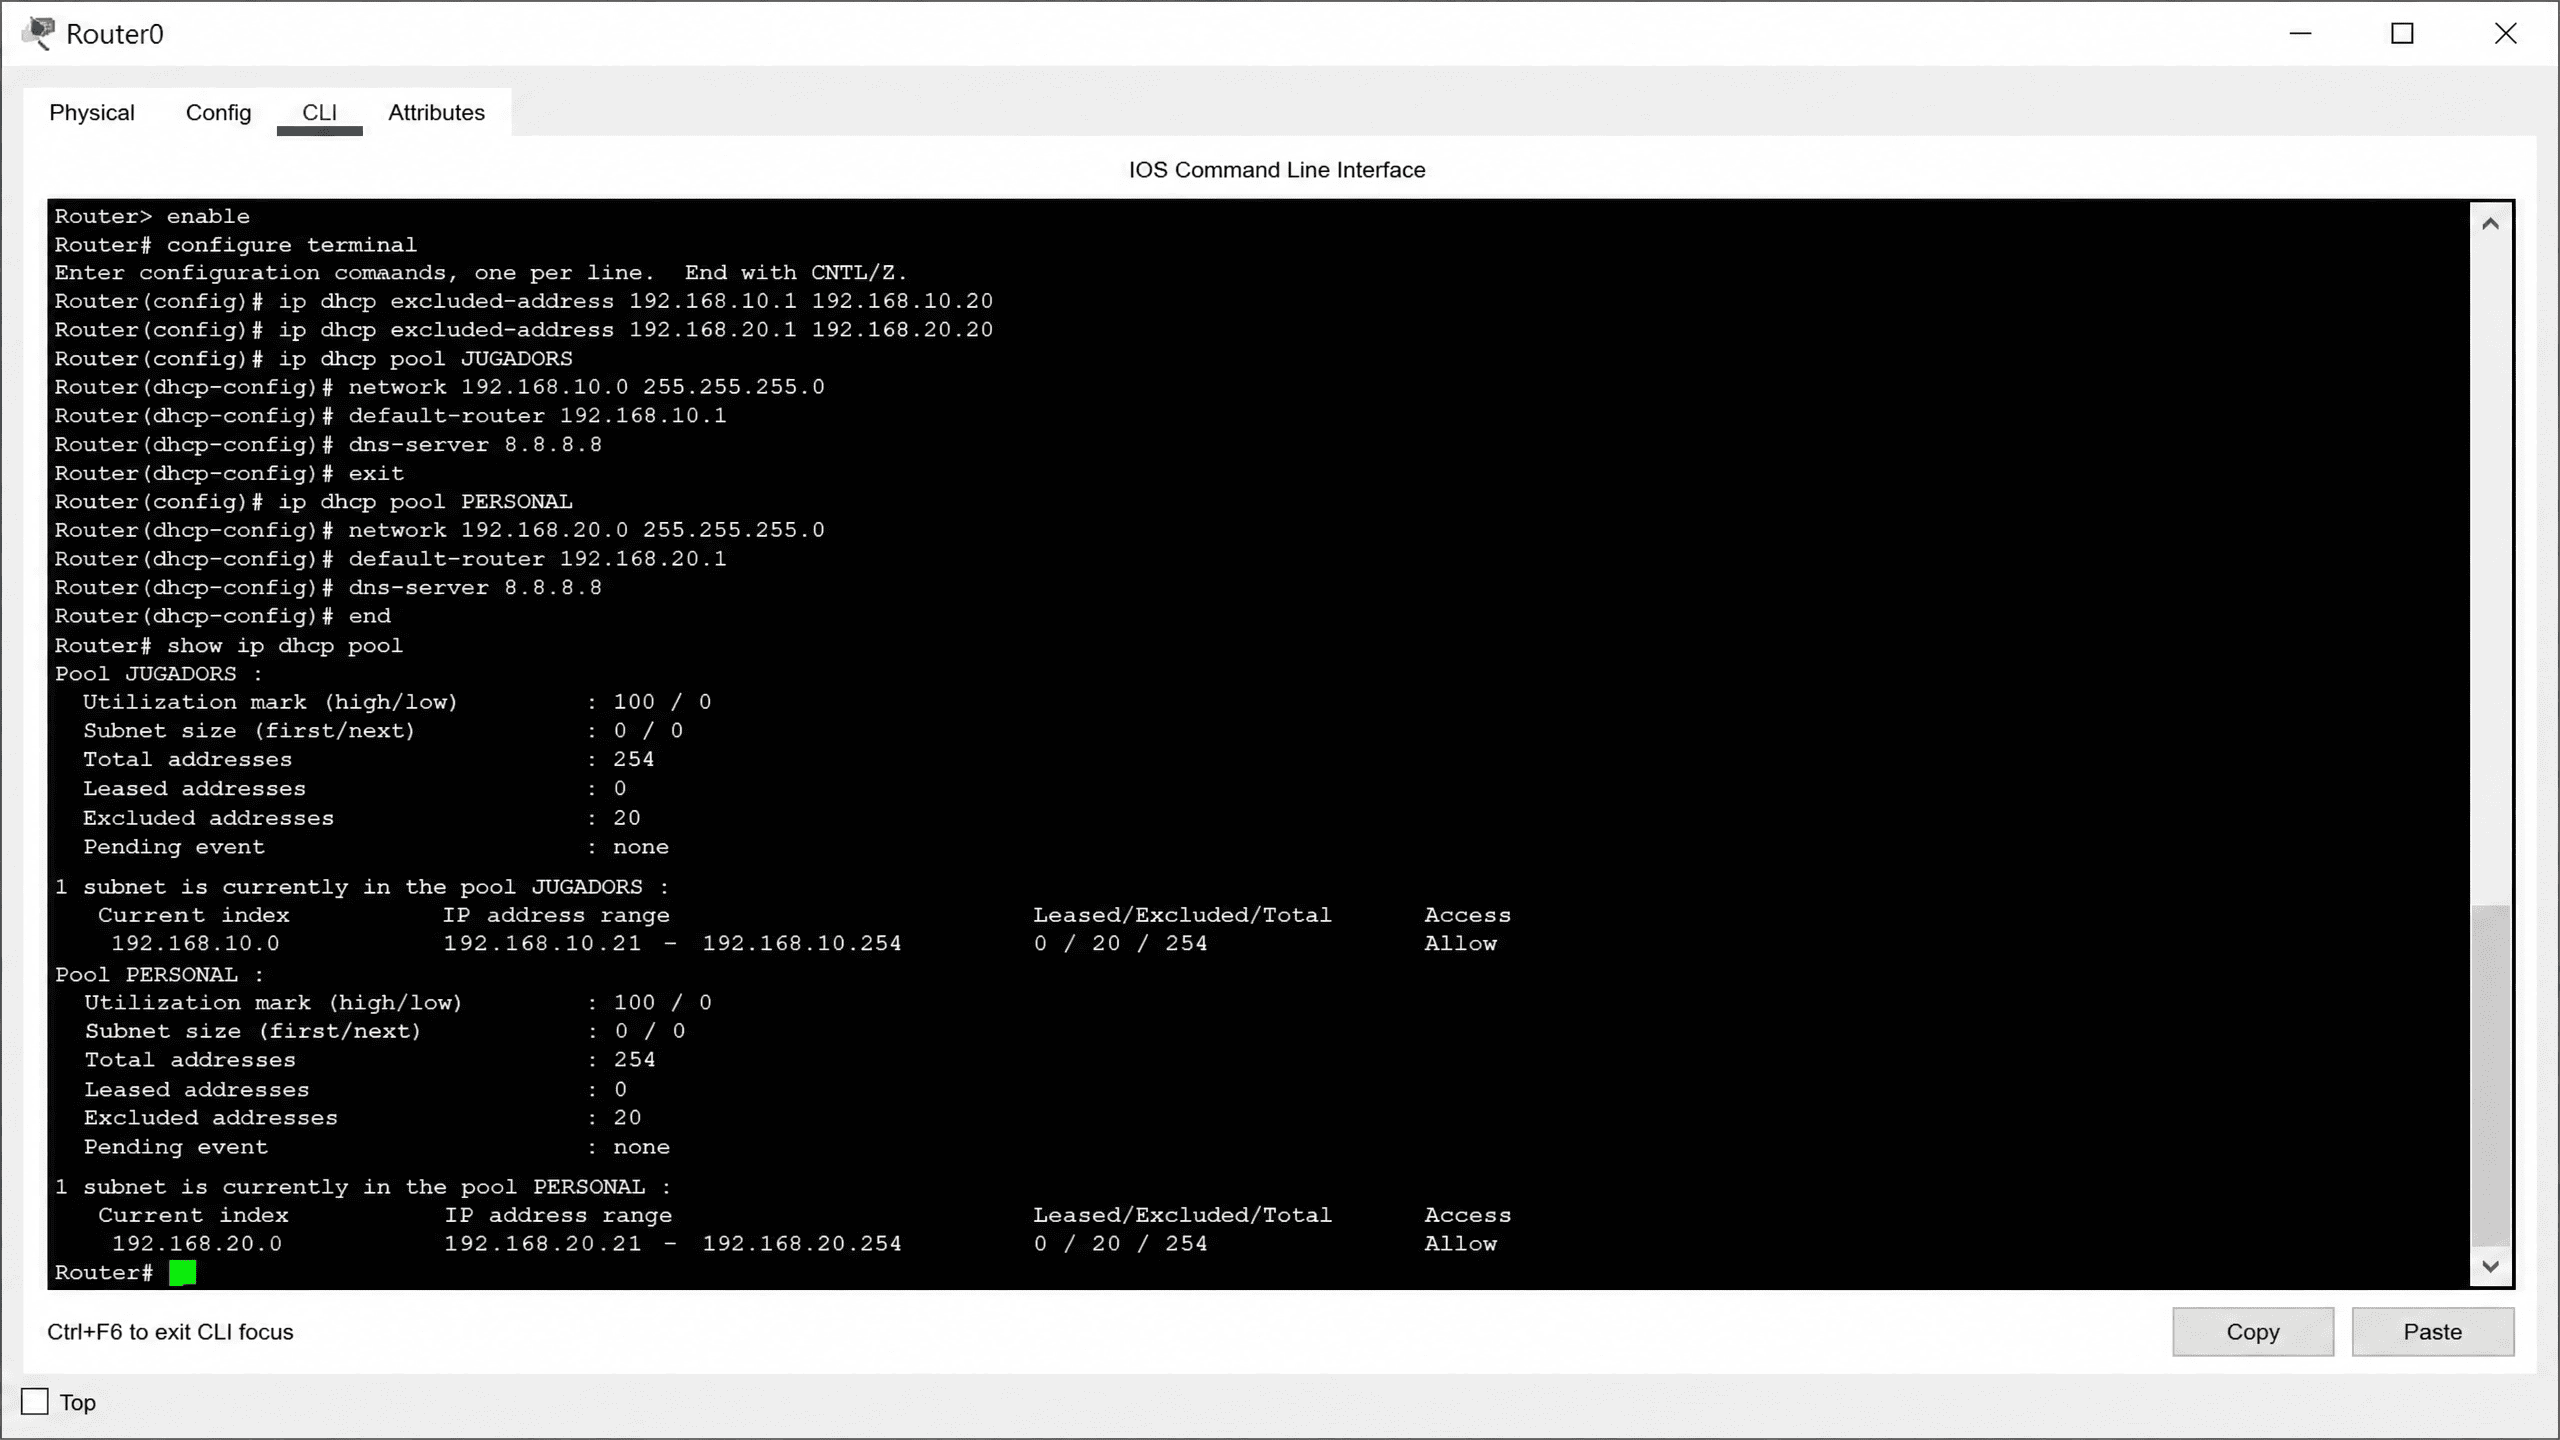Viewport: 2560px width, 1440px height.
Task: Click 'Ctrl+F6 to exit CLI focus' hint
Action: pyautogui.click(x=170, y=1332)
